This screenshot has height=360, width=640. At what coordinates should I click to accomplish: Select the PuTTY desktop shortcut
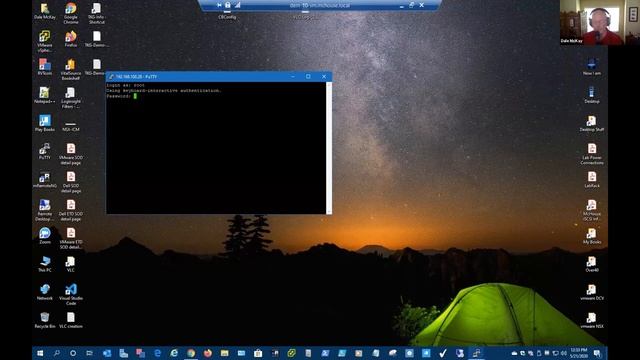45,151
